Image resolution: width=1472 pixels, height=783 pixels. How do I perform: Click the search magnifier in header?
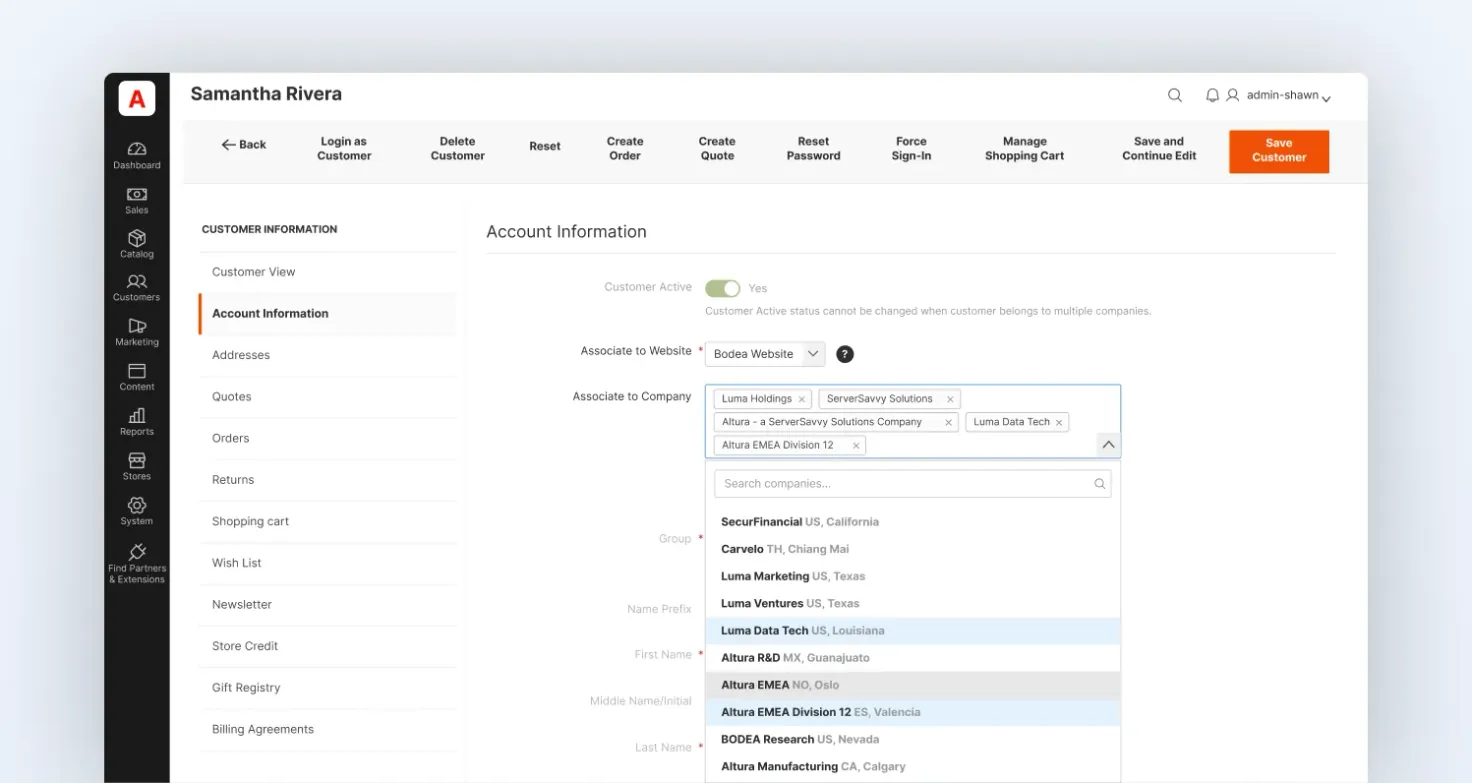pyautogui.click(x=1175, y=95)
